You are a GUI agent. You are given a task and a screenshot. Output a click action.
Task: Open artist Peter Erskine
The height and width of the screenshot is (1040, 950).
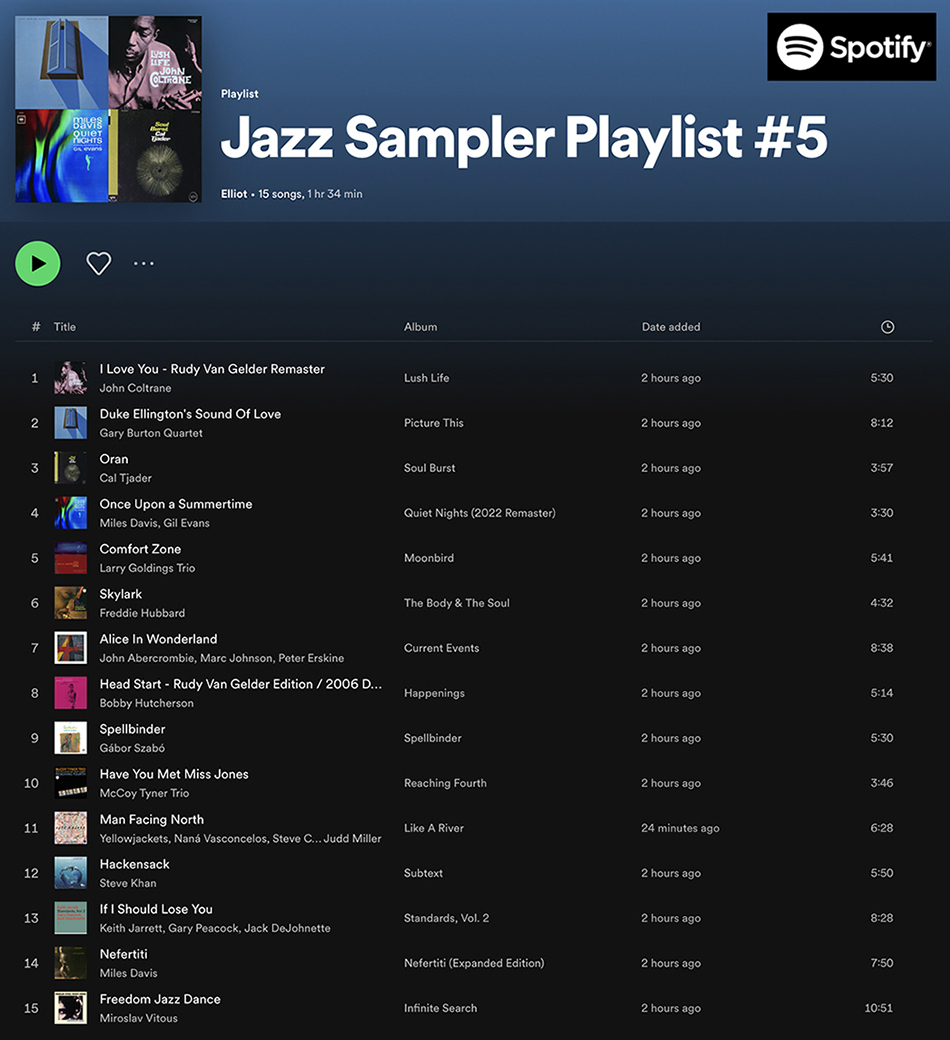(x=311, y=658)
